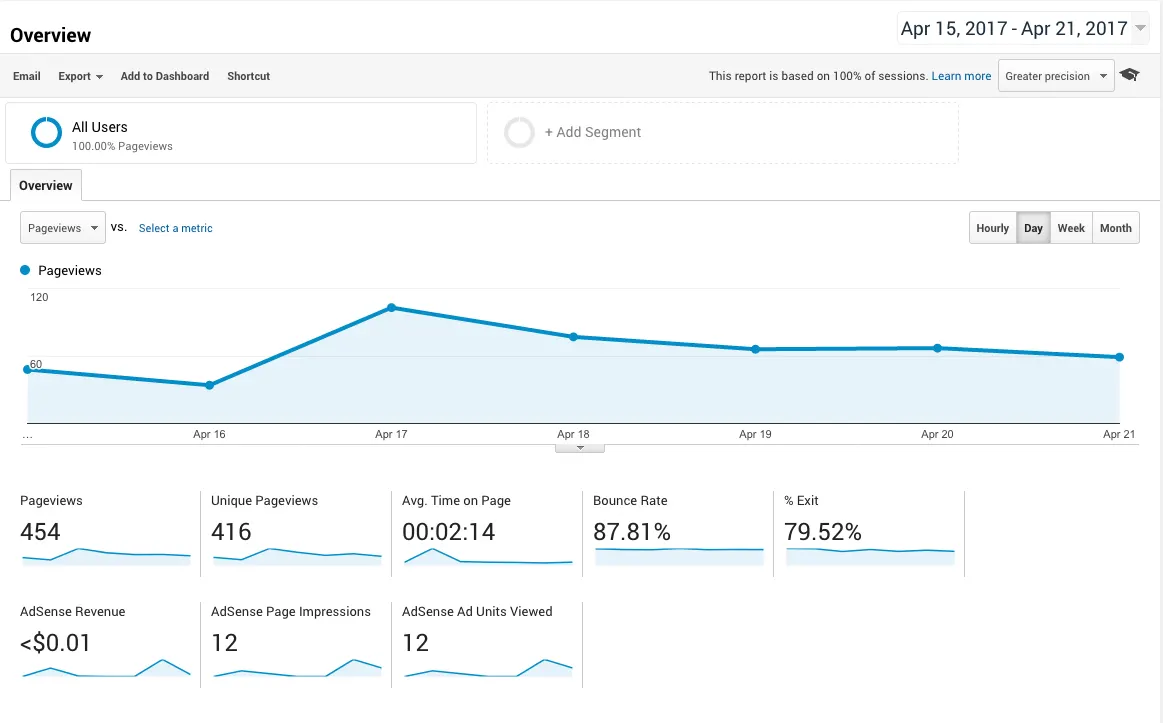Image resolution: width=1163 pixels, height=723 pixels.
Task: Select the Day view toggle
Action: [x=1033, y=228]
